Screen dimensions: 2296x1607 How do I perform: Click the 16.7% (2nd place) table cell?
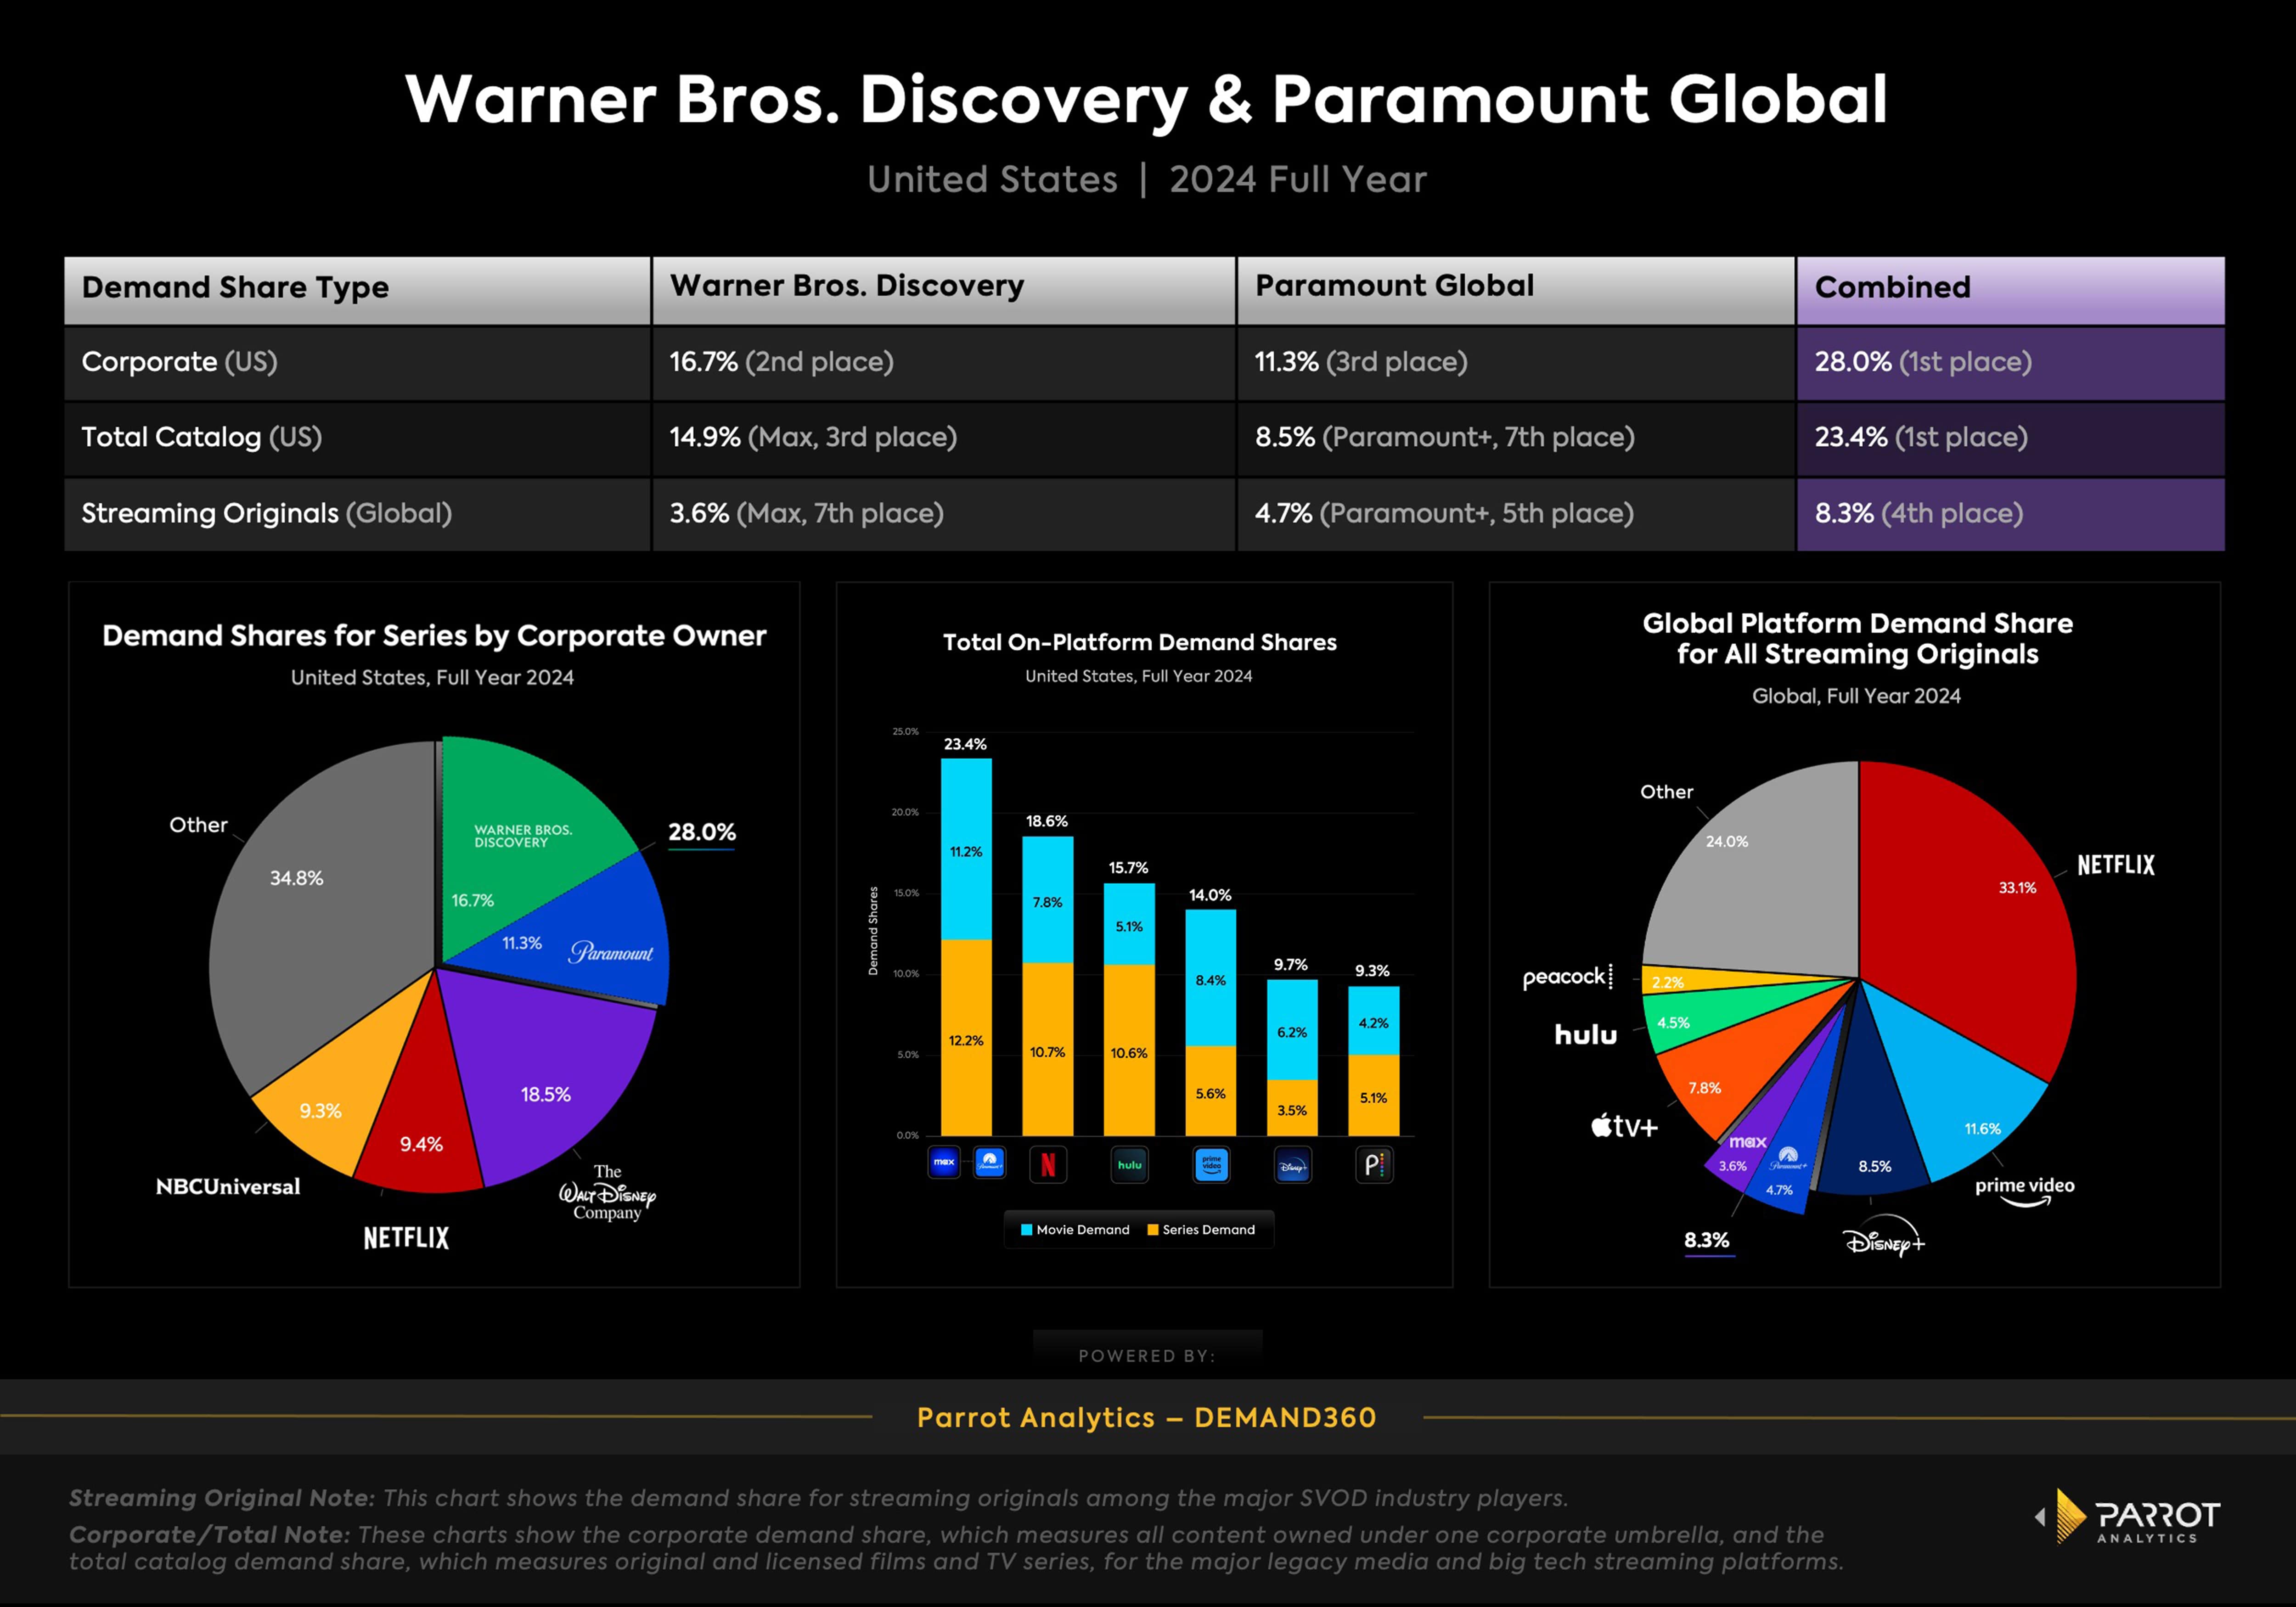pos(944,363)
